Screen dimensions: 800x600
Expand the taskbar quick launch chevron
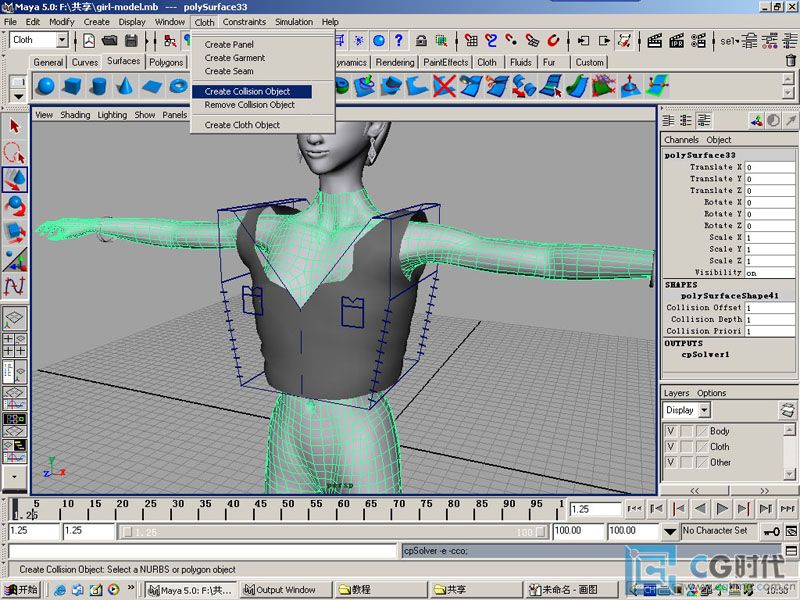[x=131, y=587]
